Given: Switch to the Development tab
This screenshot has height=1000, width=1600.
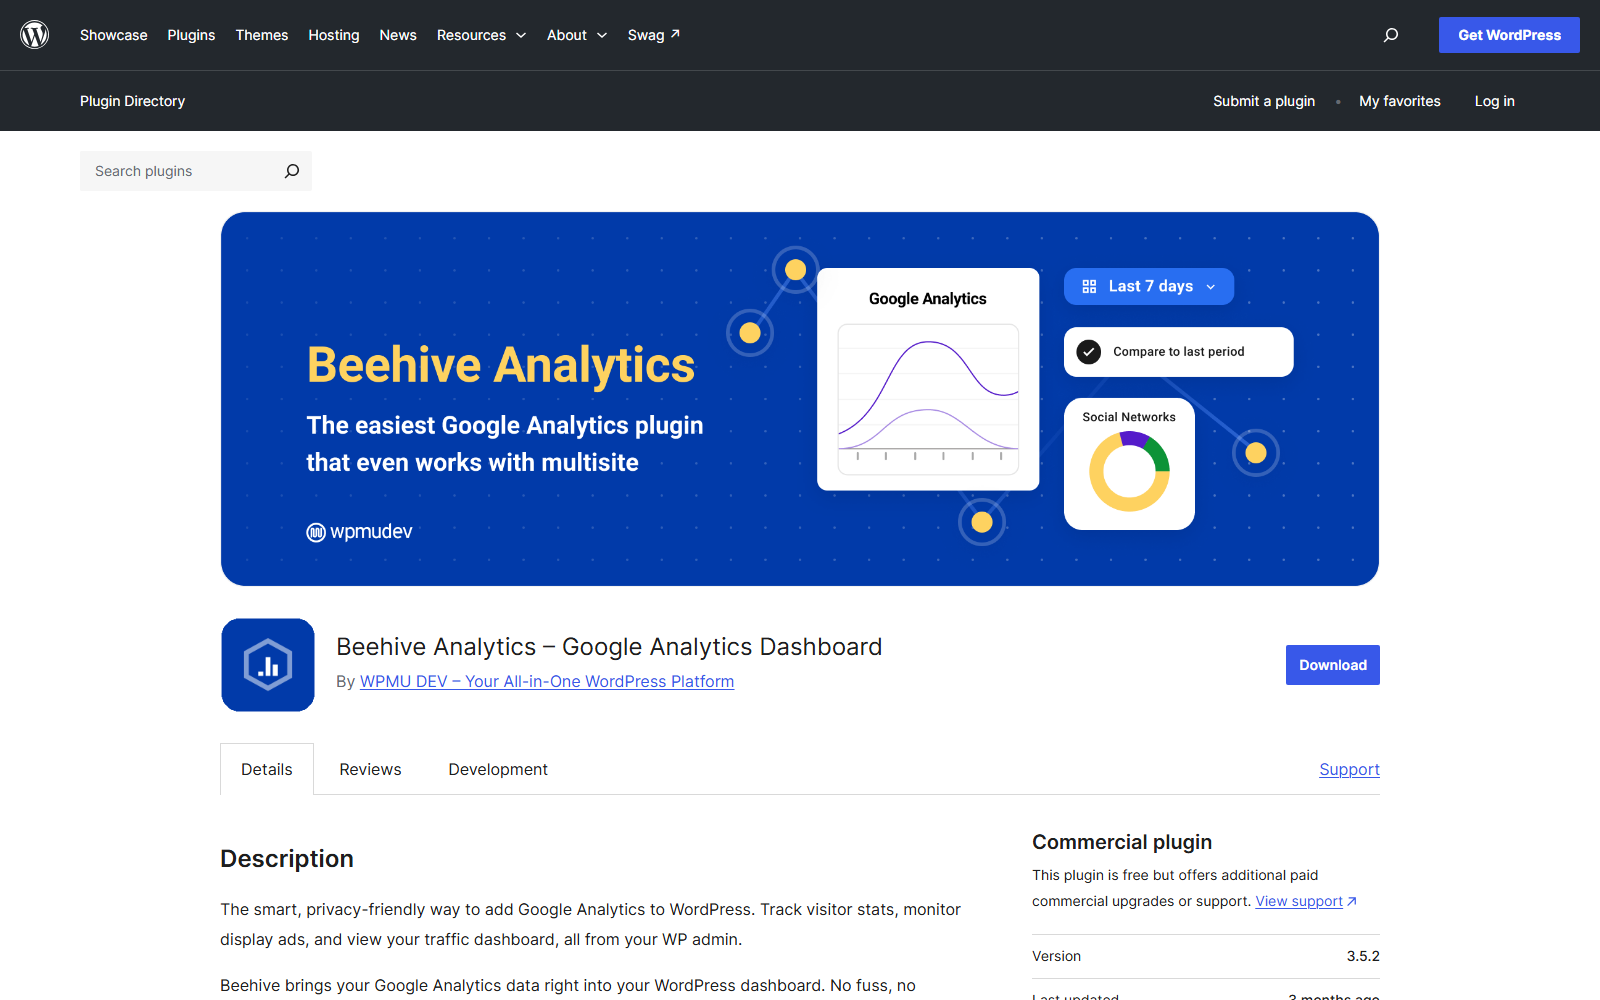Looking at the screenshot, I should [498, 769].
